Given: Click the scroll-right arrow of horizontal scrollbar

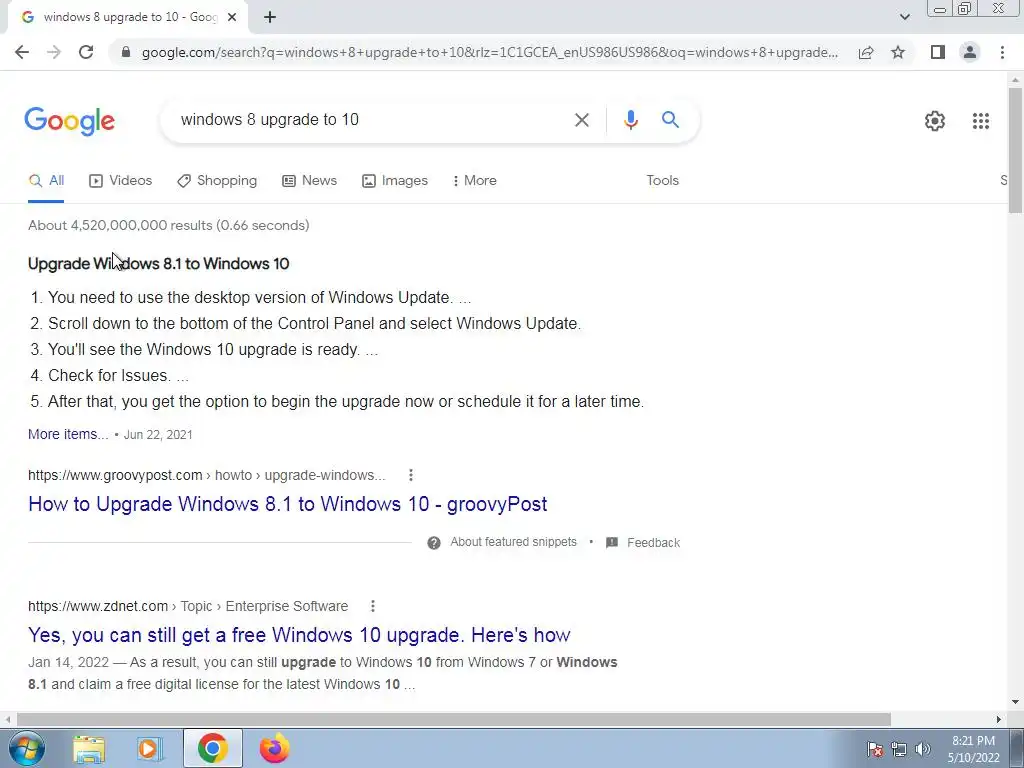Looking at the screenshot, I should (x=999, y=719).
